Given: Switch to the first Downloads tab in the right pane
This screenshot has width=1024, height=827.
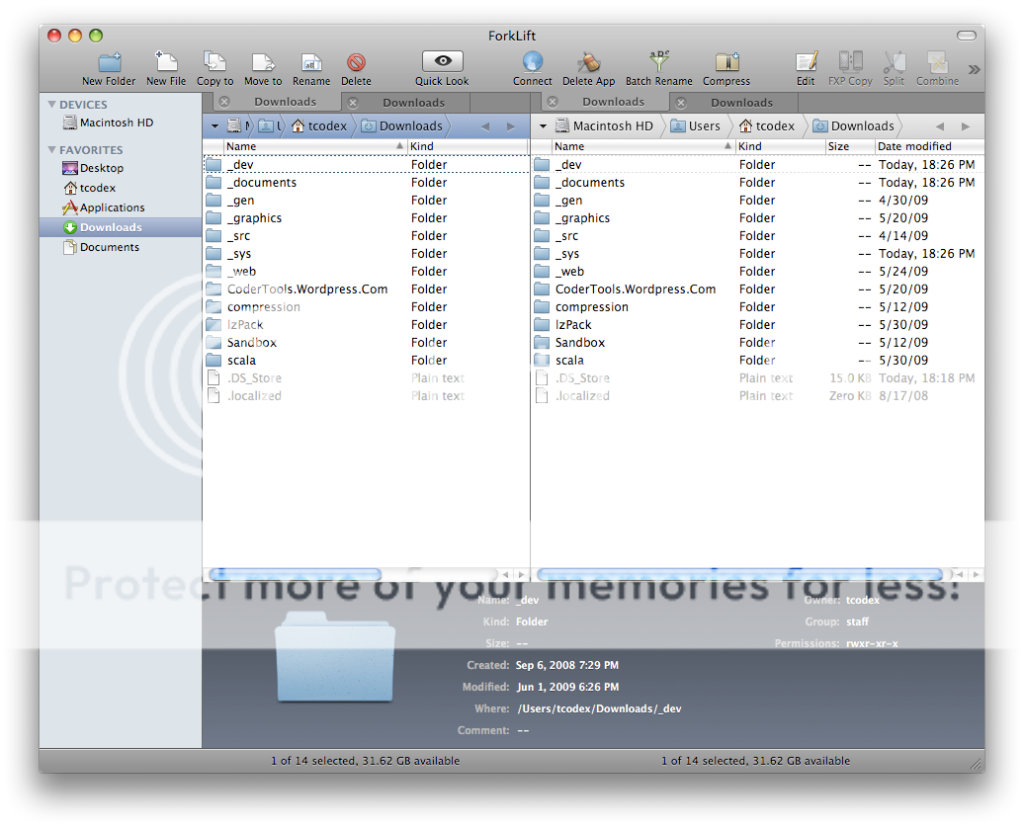Looking at the screenshot, I should (613, 102).
